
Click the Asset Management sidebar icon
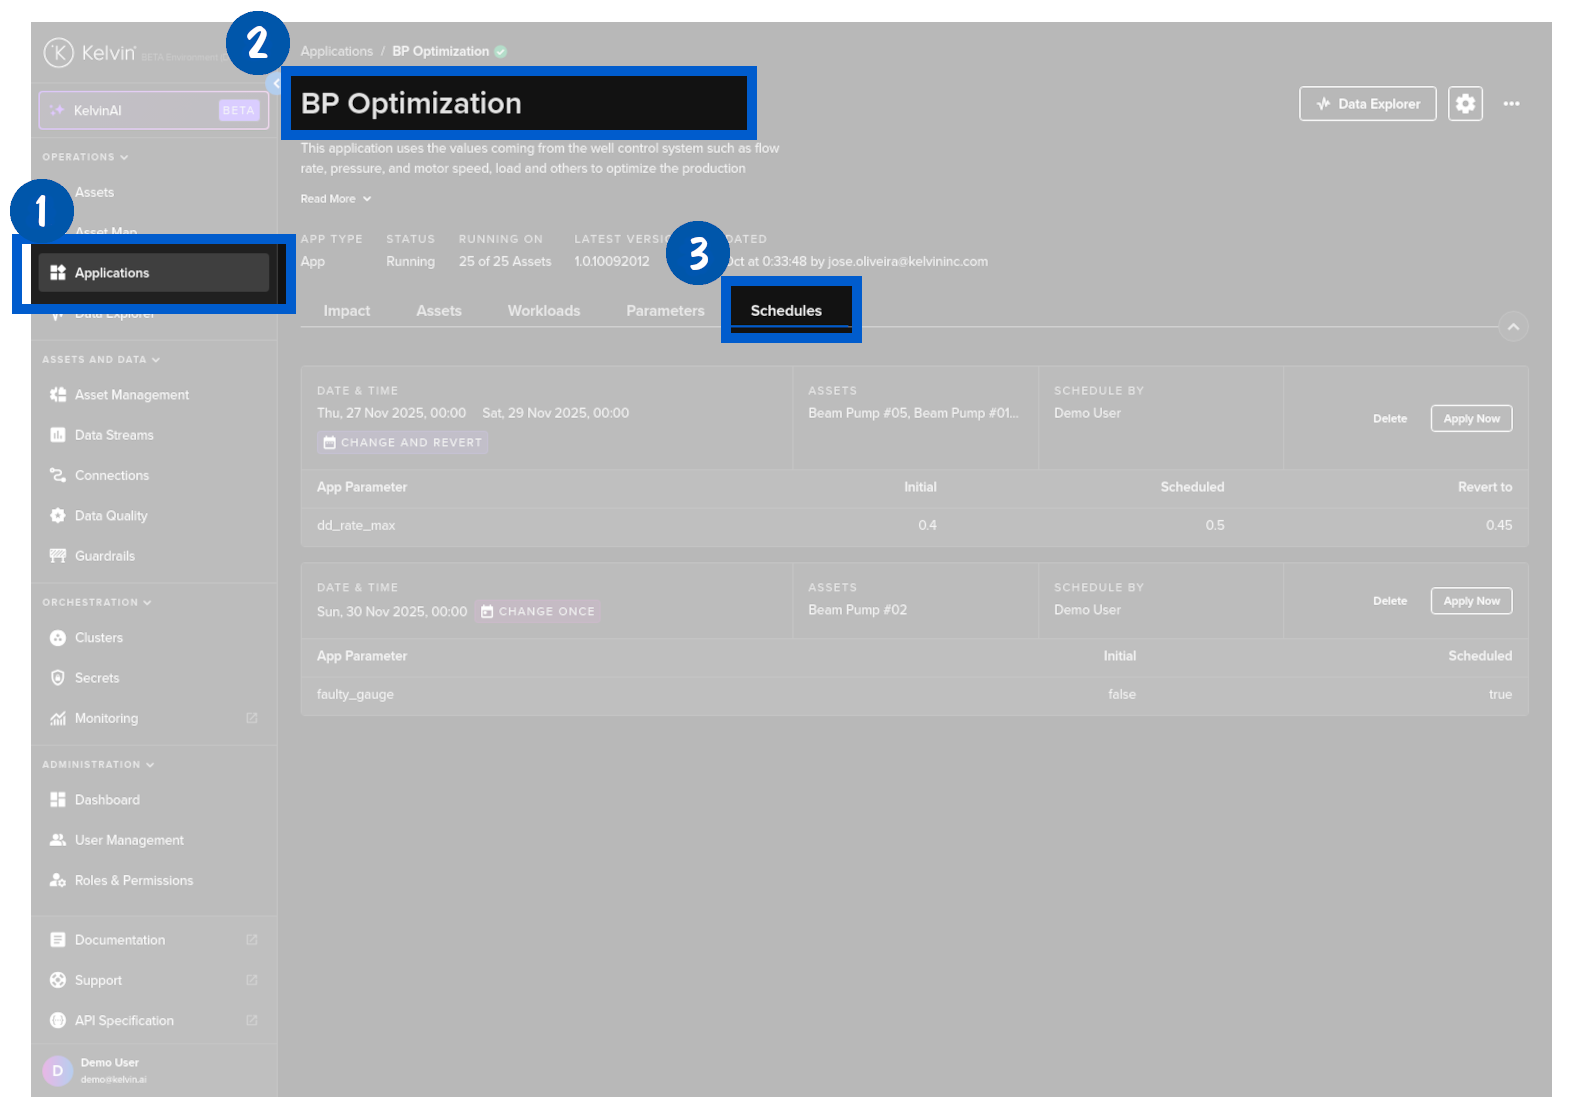58,395
